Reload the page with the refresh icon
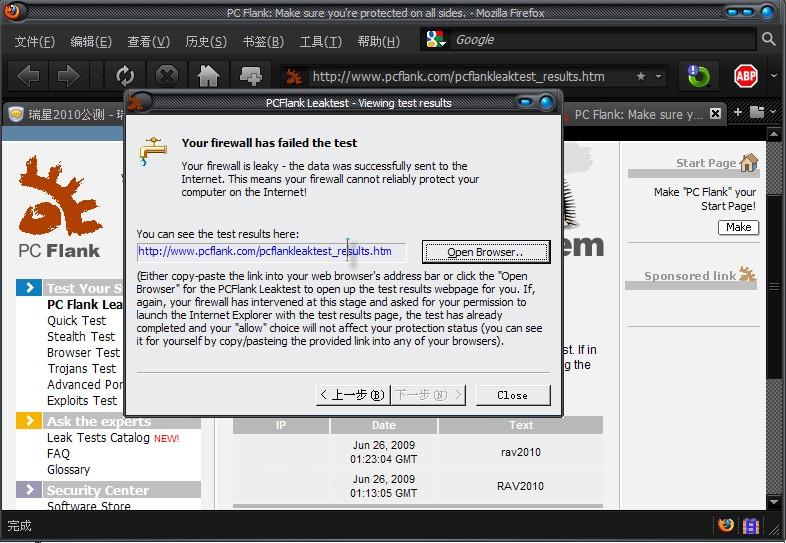Viewport: 786px width, 543px height. pyautogui.click(x=125, y=77)
